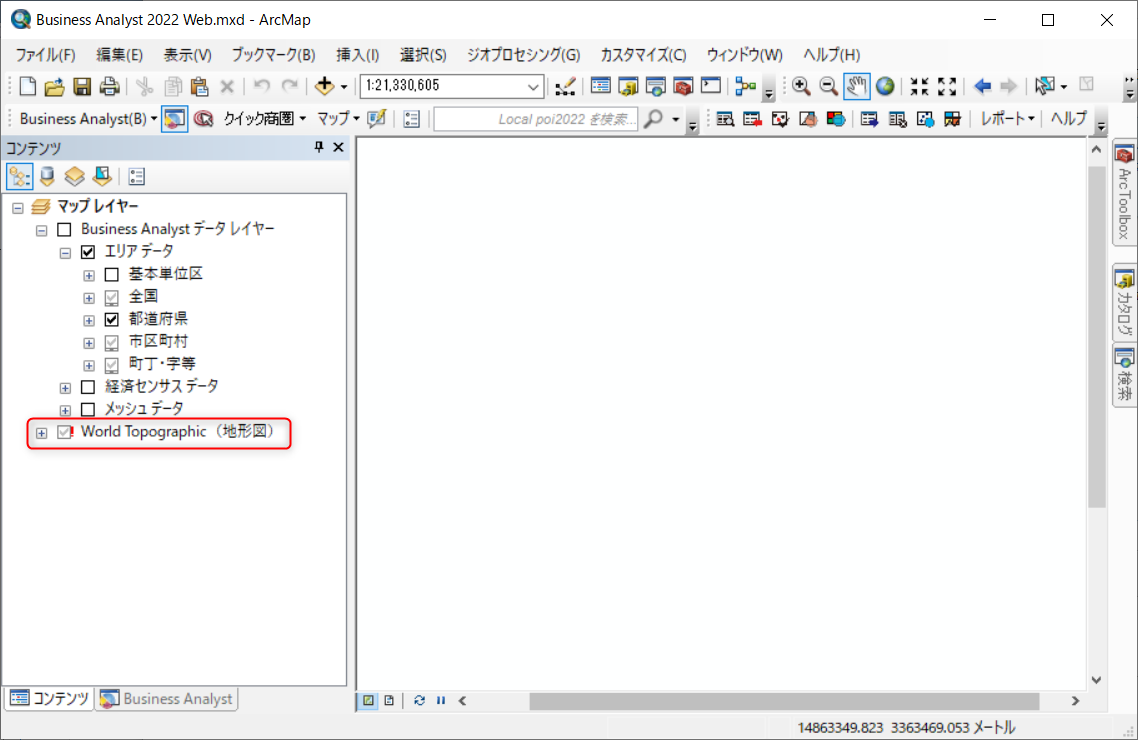Screen dimensions: 1138x740
Task: Open docked ArcToolbox side tab
Action: pyautogui.click(x=1124, y=193)
